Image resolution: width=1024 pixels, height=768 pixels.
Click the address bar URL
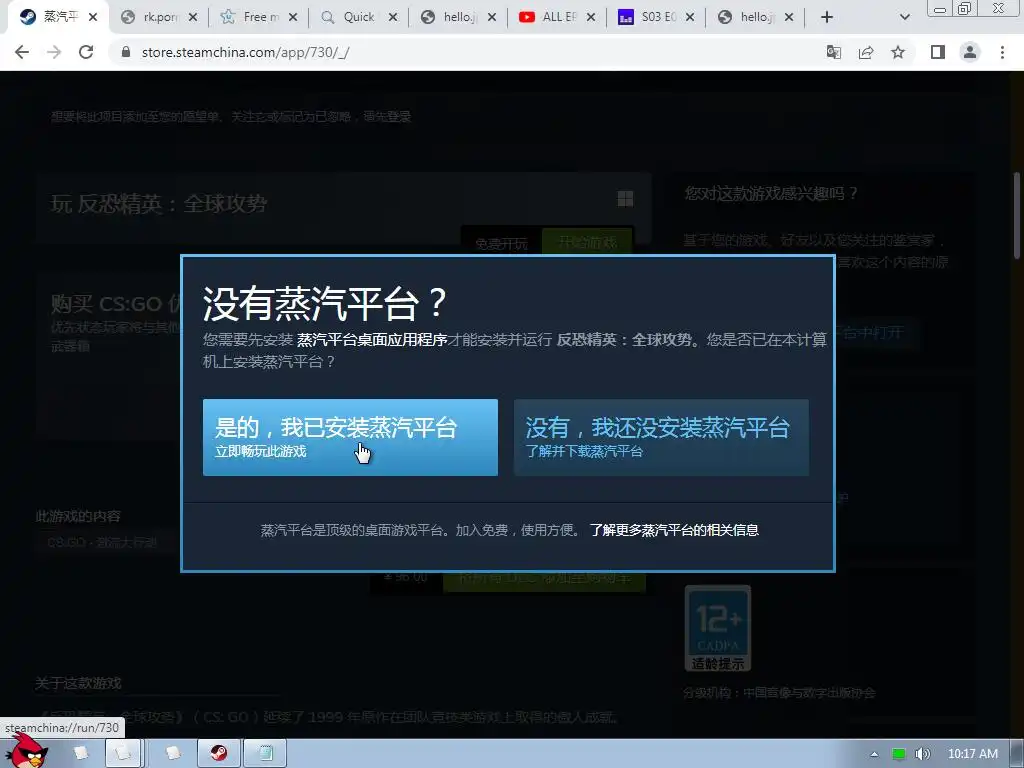[x=246, y=52]
